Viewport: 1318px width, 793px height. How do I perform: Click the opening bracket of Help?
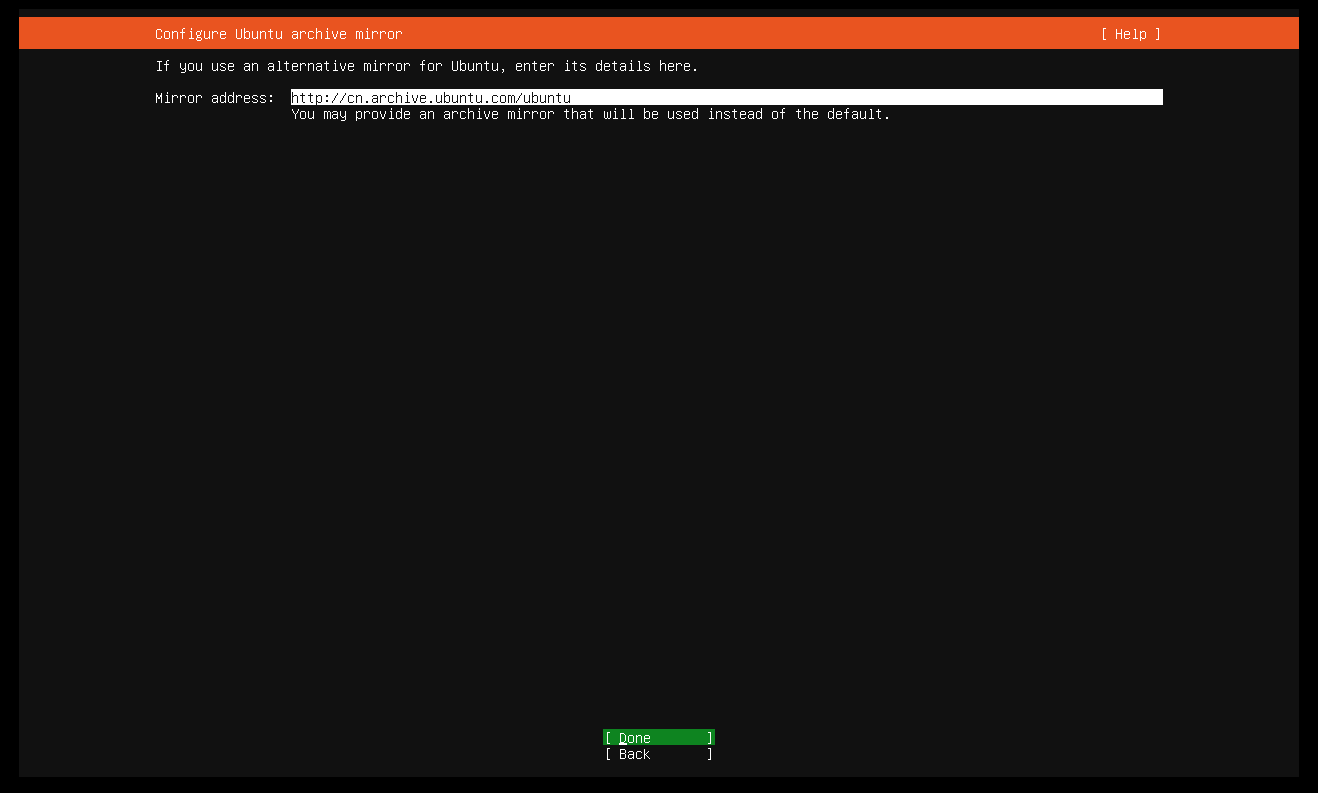pyautogui.click(x=1104, y=34)
